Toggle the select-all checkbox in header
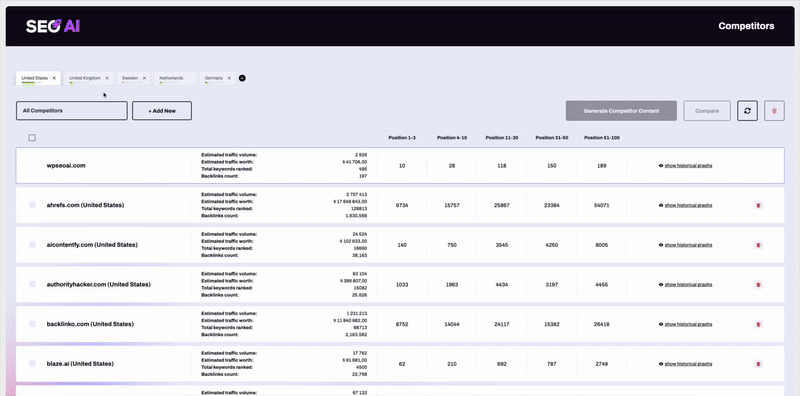The width and height of the screenshot is (800, 396). pos(32,138)
